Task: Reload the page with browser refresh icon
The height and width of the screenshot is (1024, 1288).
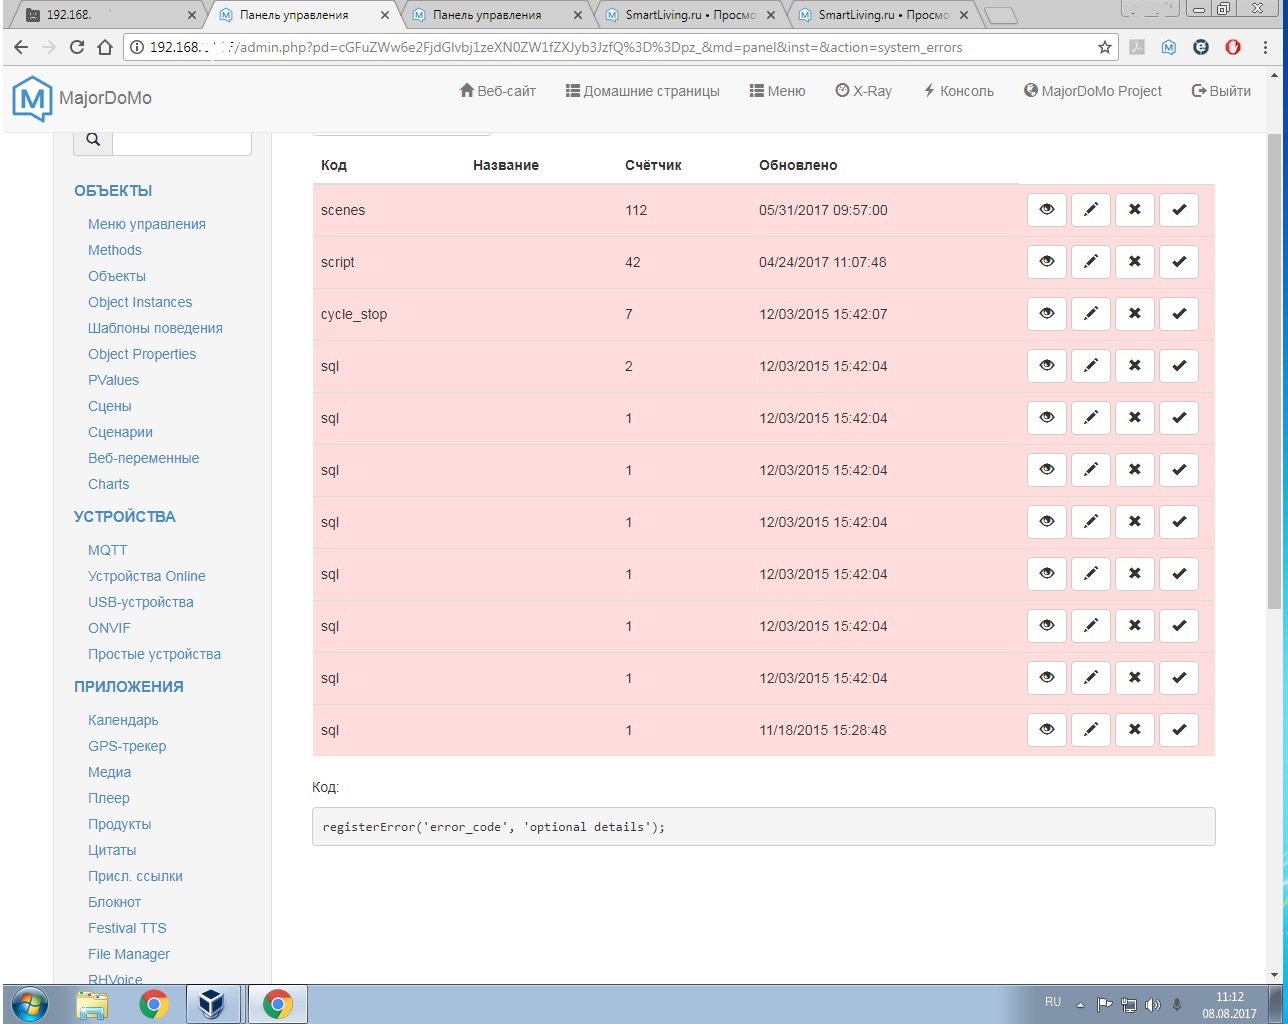Action: click(x=77, y=47)
